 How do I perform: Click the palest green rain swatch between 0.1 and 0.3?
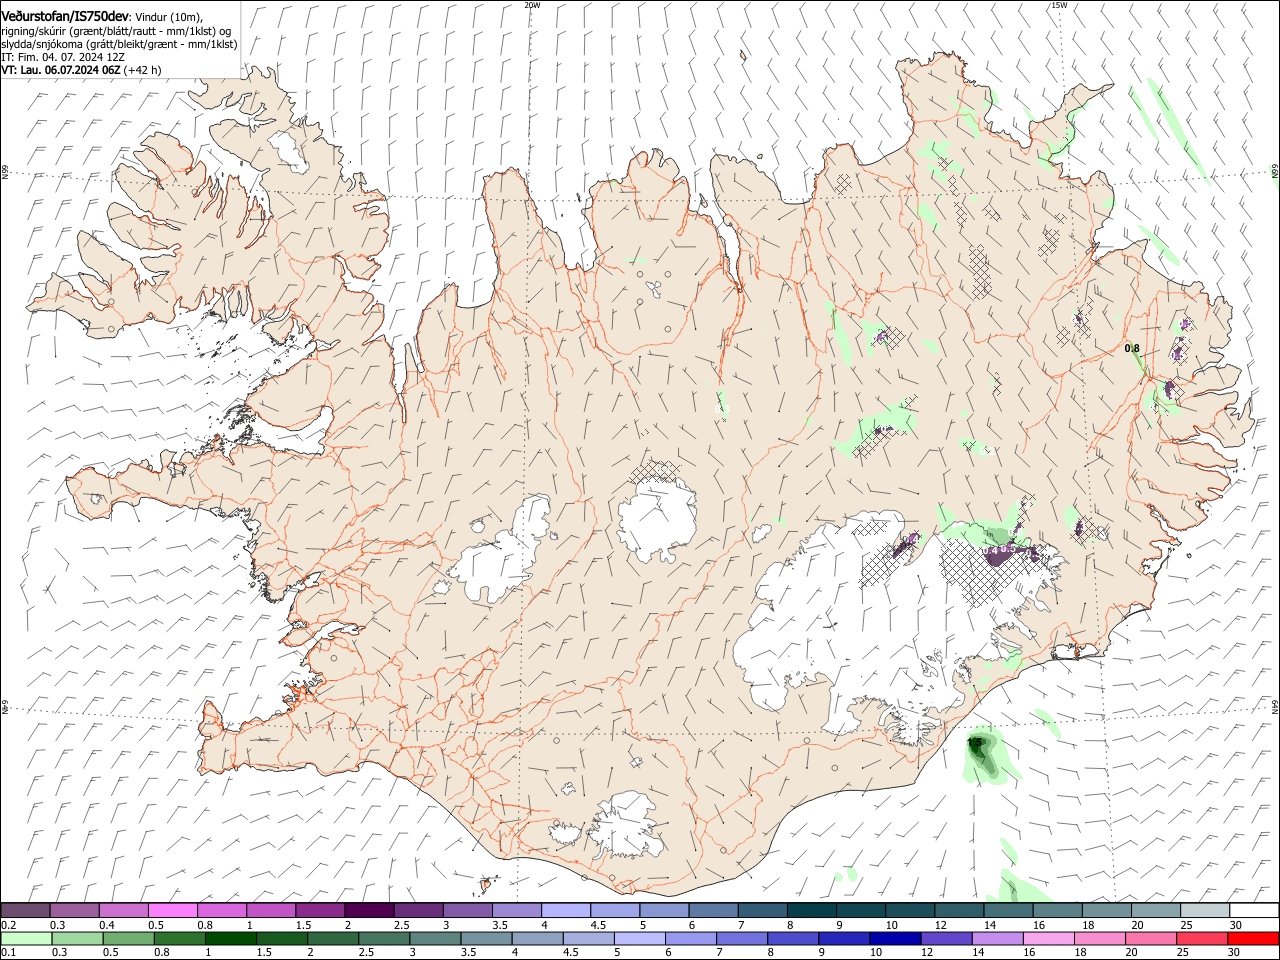pyautogui.click(x=26, y=938)
